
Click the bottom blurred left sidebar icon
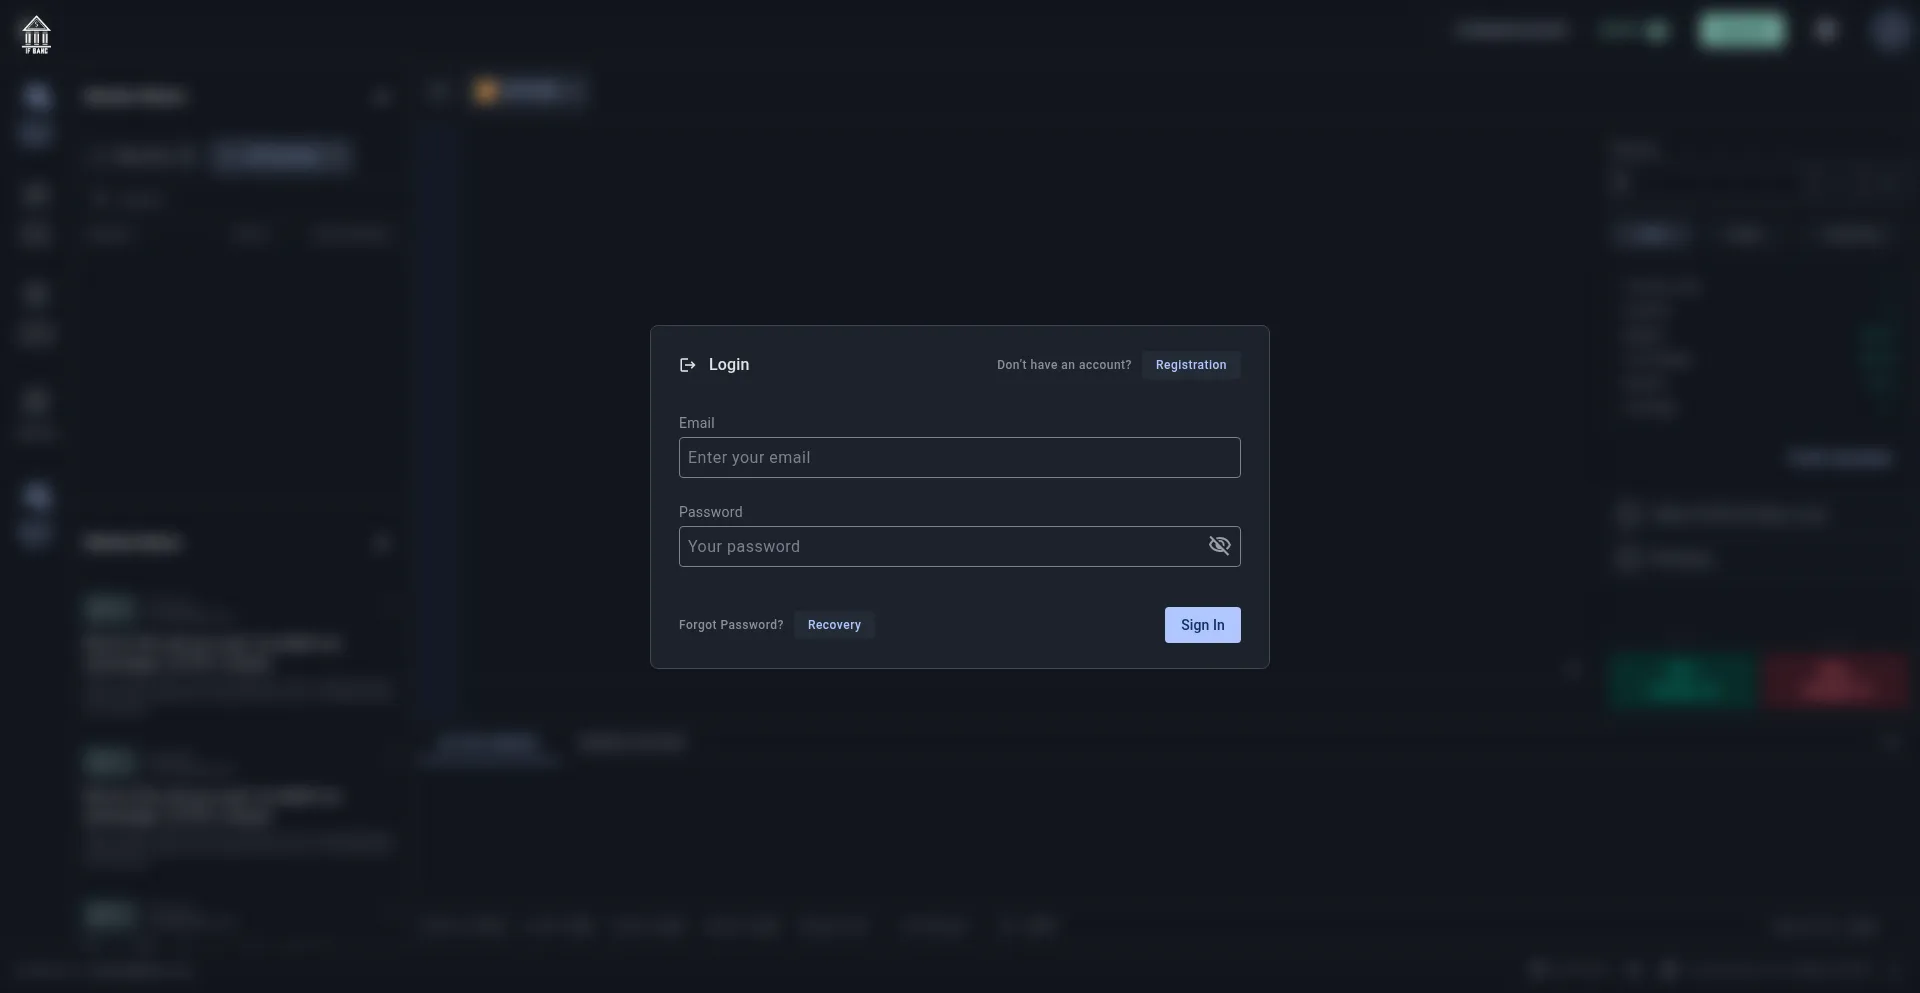[37, 496]
